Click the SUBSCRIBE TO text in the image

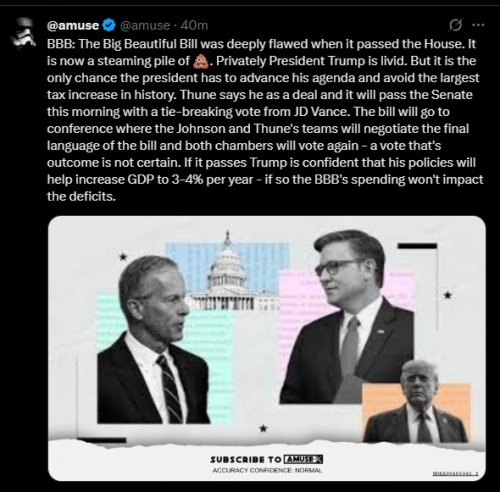(246, 460)
